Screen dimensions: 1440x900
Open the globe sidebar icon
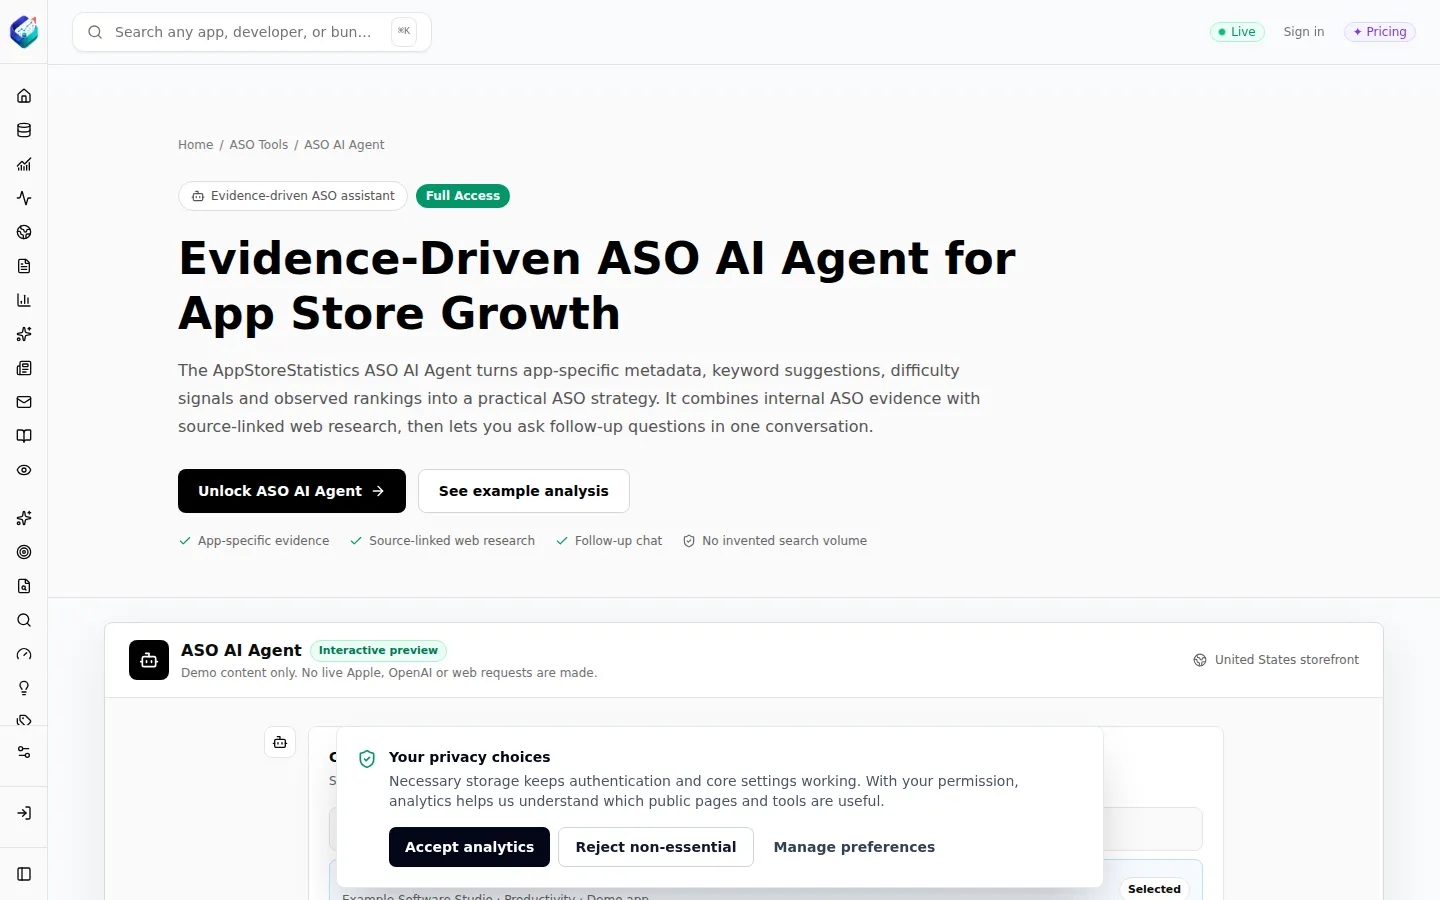pyautogui.click(x=24, y=232)
